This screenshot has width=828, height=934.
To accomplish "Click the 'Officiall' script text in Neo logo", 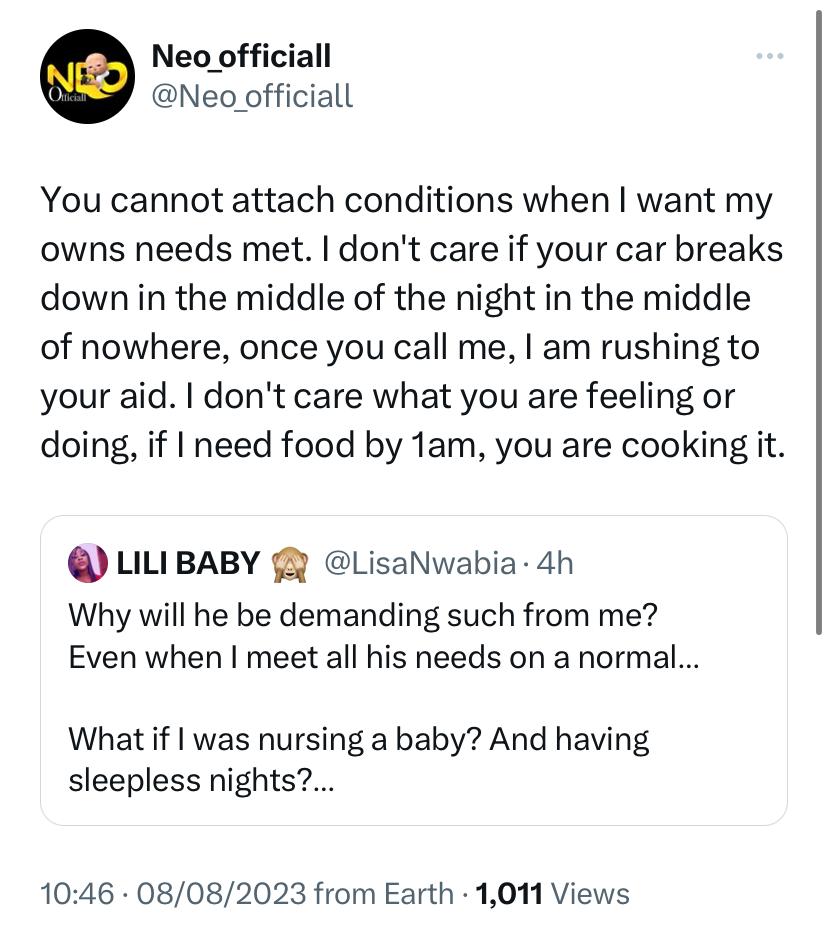I will [x=67, y=96].
